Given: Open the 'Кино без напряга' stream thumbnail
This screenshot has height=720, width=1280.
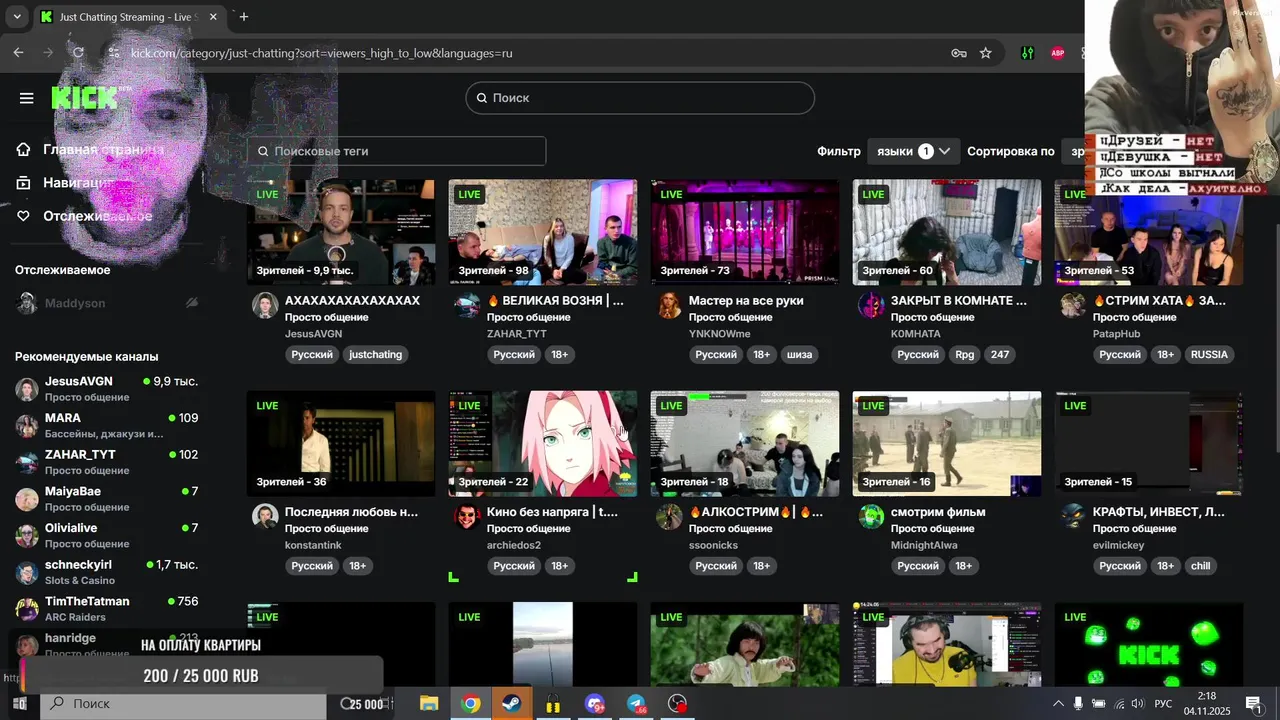Looking at the screenshot, I should (x=543, y=443).
